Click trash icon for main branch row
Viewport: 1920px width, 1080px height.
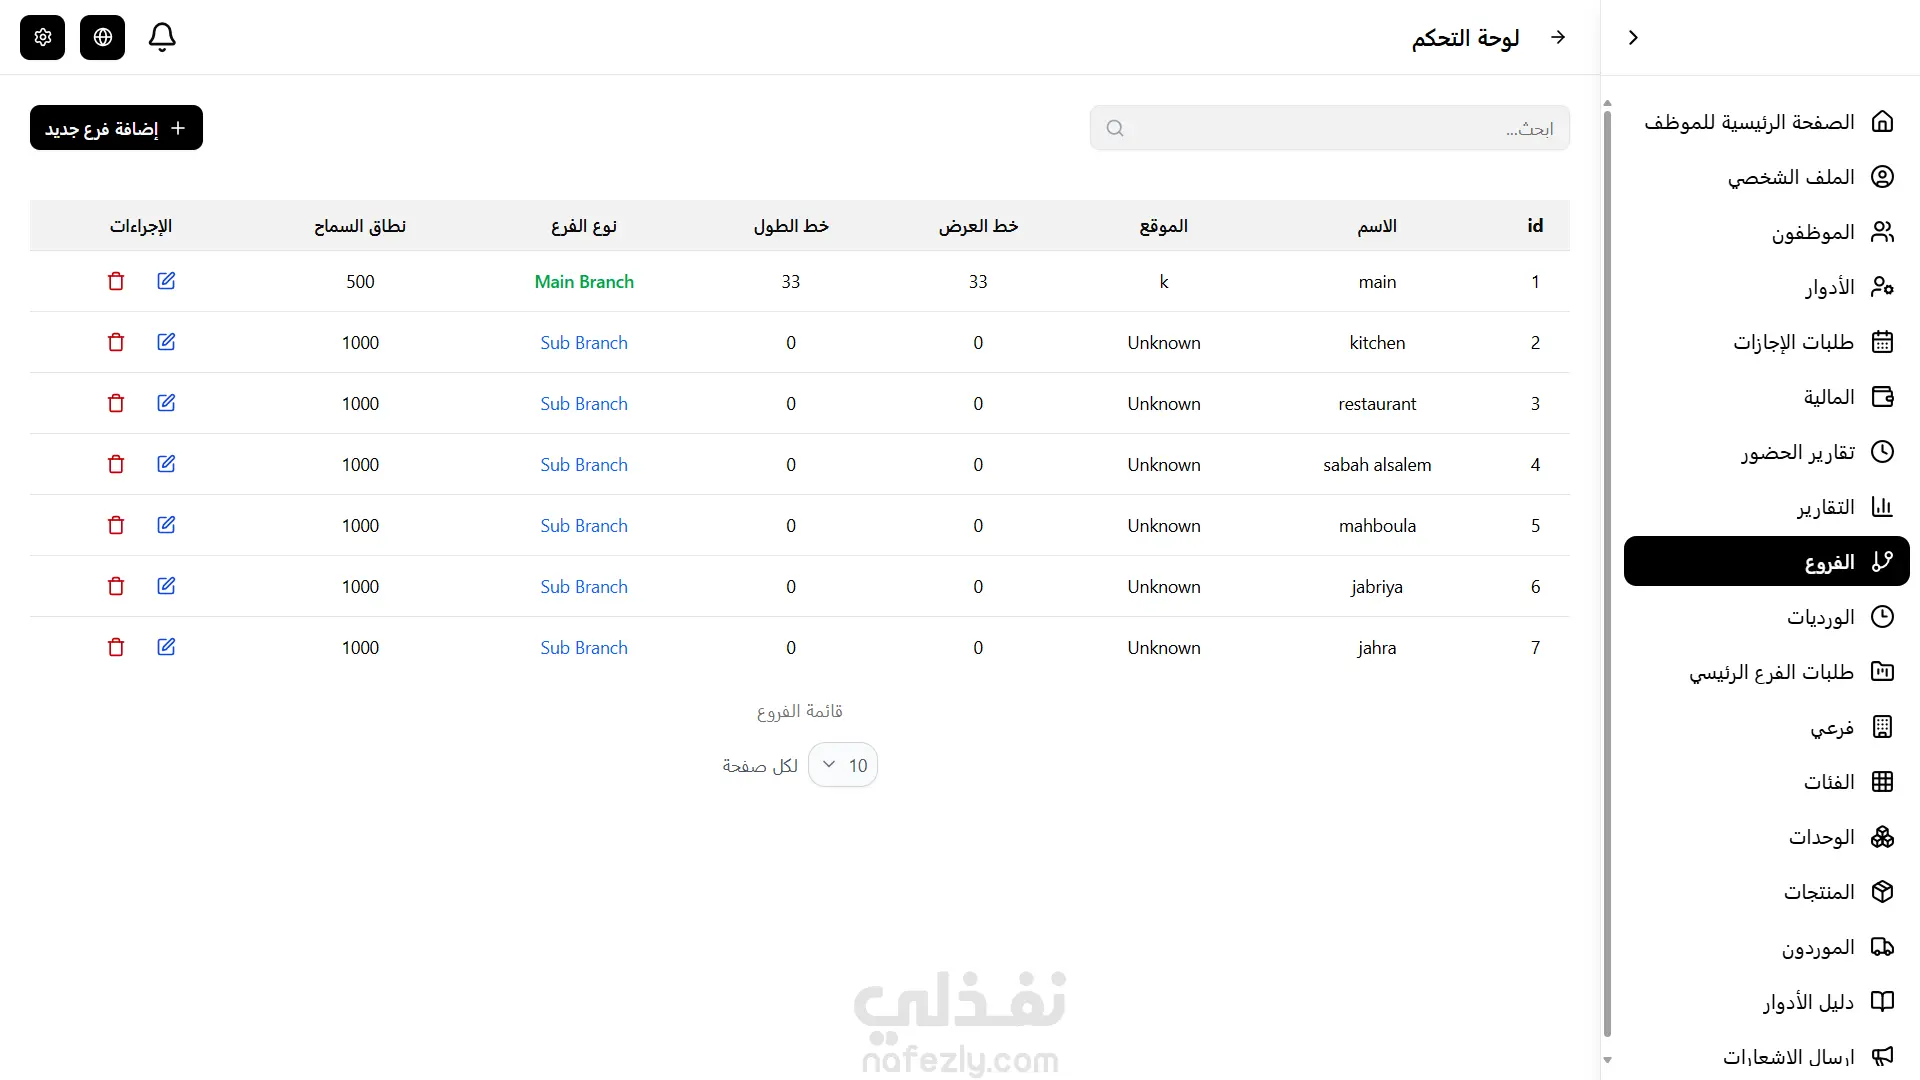116,281
